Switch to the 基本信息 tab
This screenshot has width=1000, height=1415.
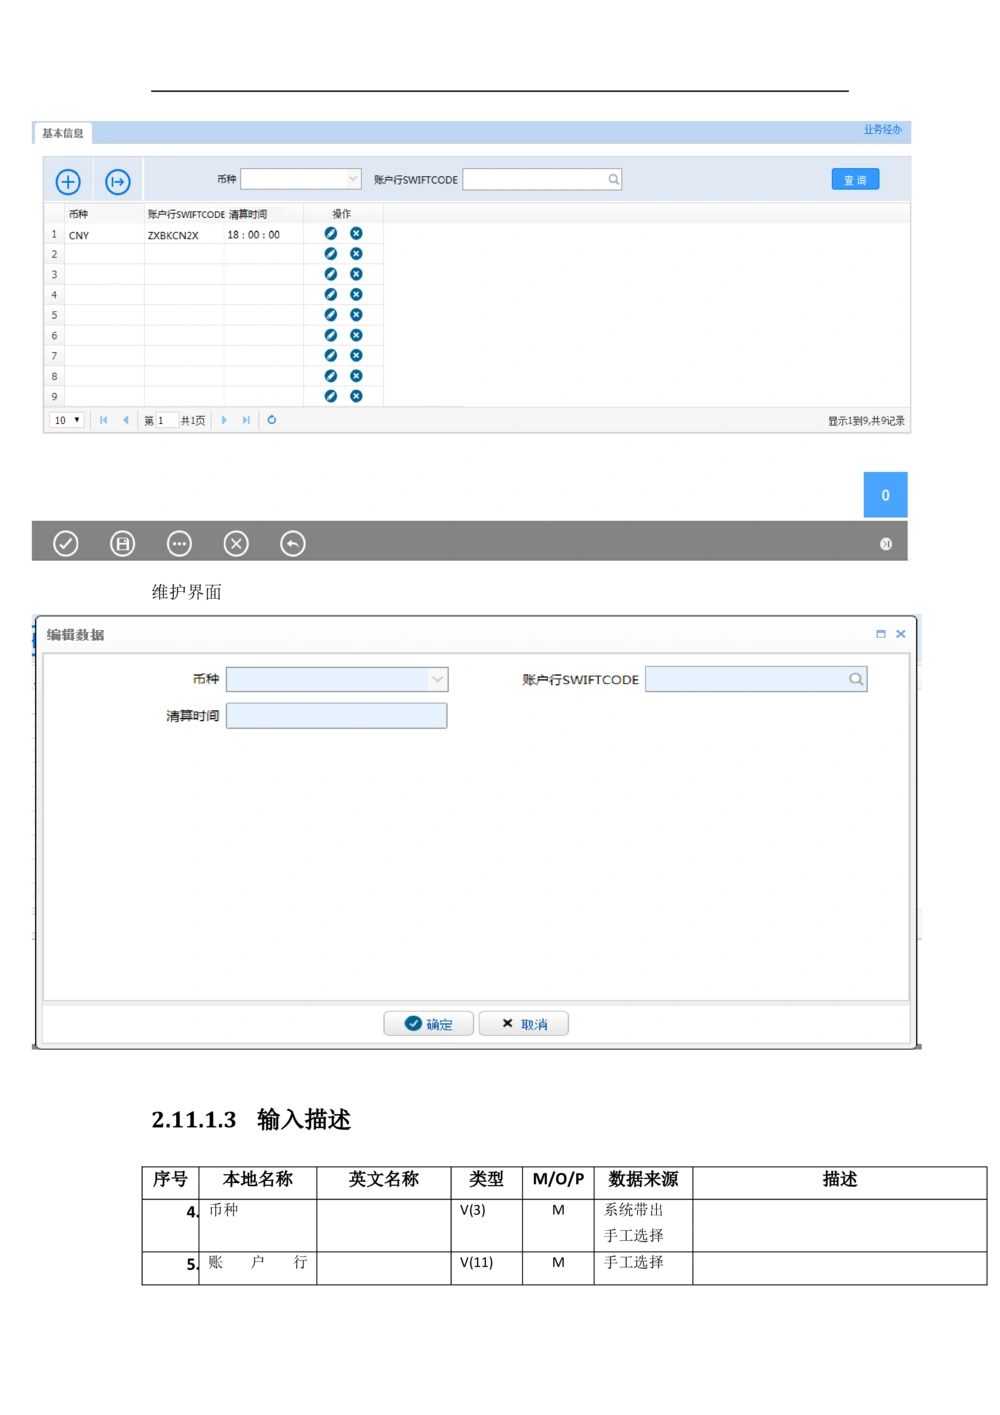pyautogui.click(x=63, y=133)
